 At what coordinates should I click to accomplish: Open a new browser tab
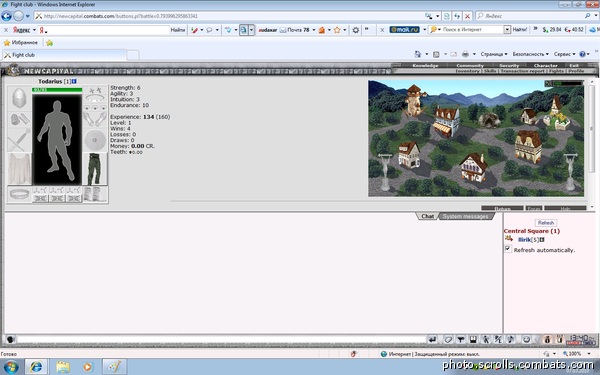[133, 55]
